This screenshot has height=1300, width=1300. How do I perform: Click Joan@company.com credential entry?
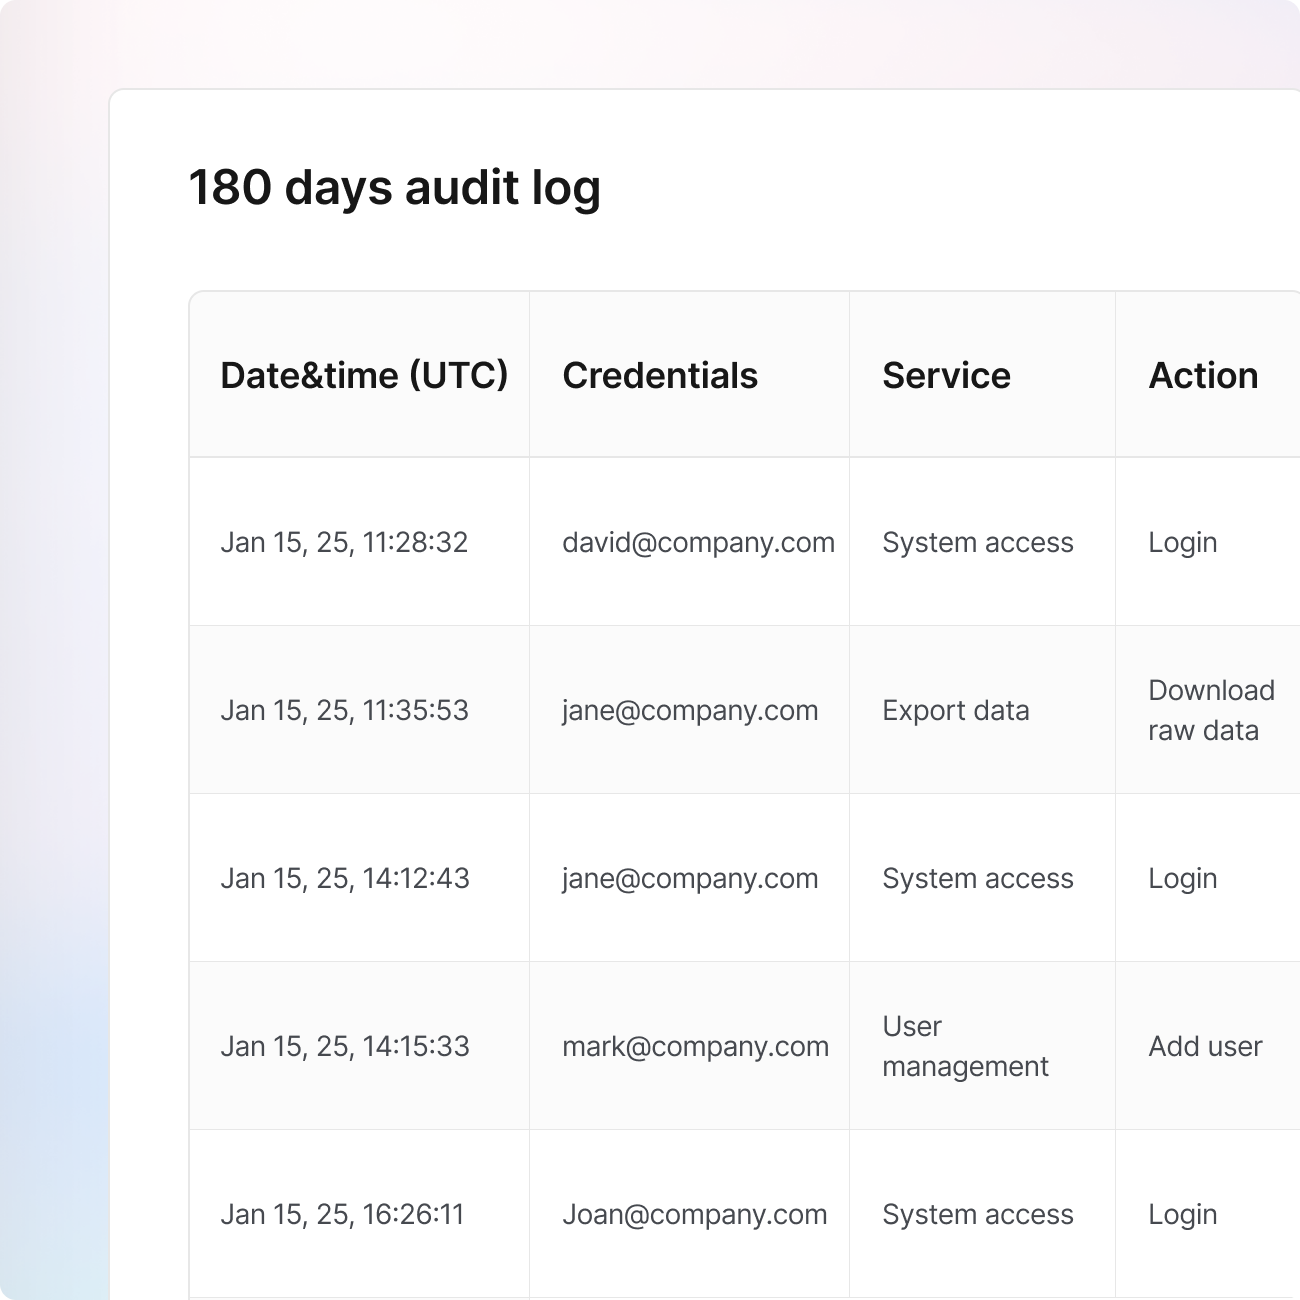tap(692, 1214)
